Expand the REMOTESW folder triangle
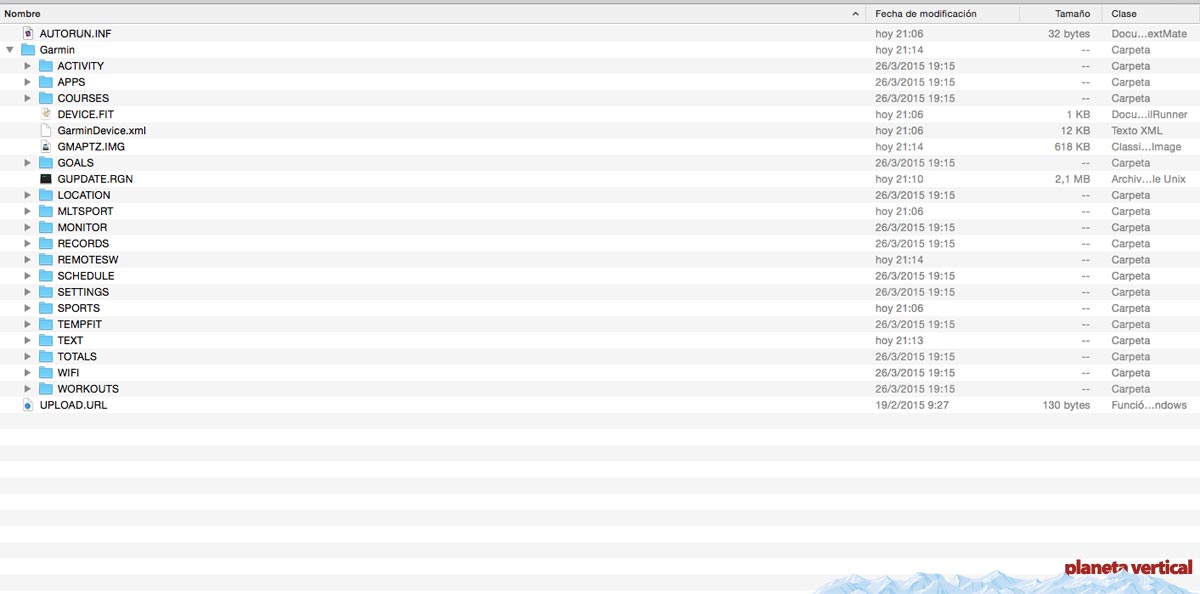This screenshot has height=594, width=1200. pos(28,259)
